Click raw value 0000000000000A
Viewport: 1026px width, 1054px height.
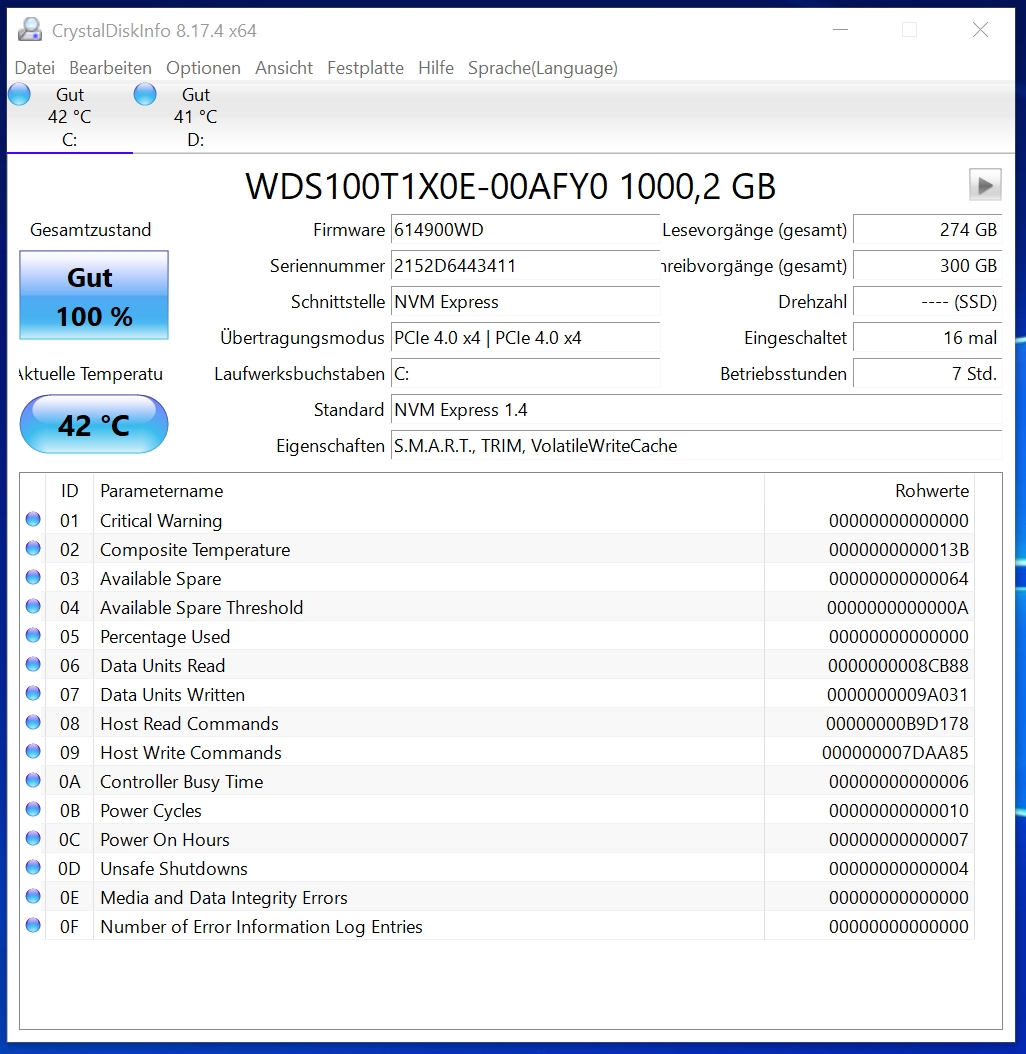pyautogui.click(x=898, y=608)
